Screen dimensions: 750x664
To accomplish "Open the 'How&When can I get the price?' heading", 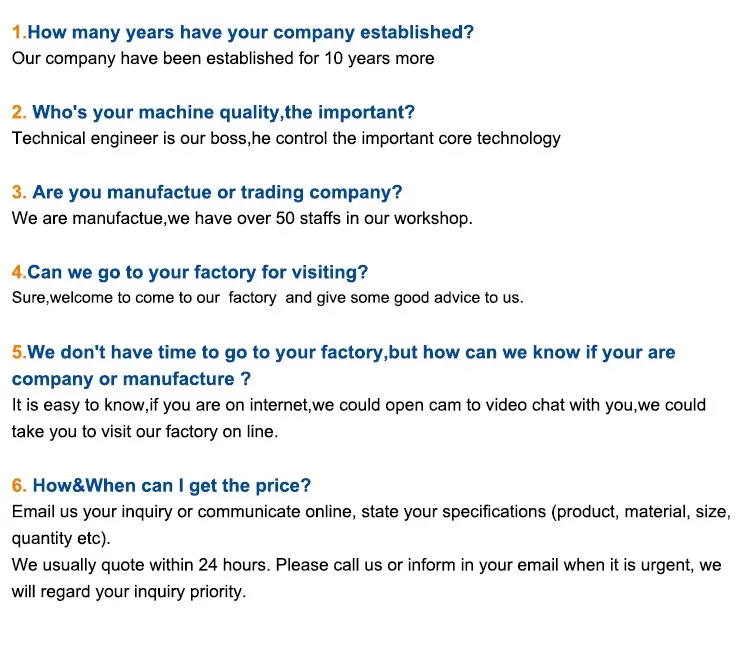I will [x=171, y=486].
